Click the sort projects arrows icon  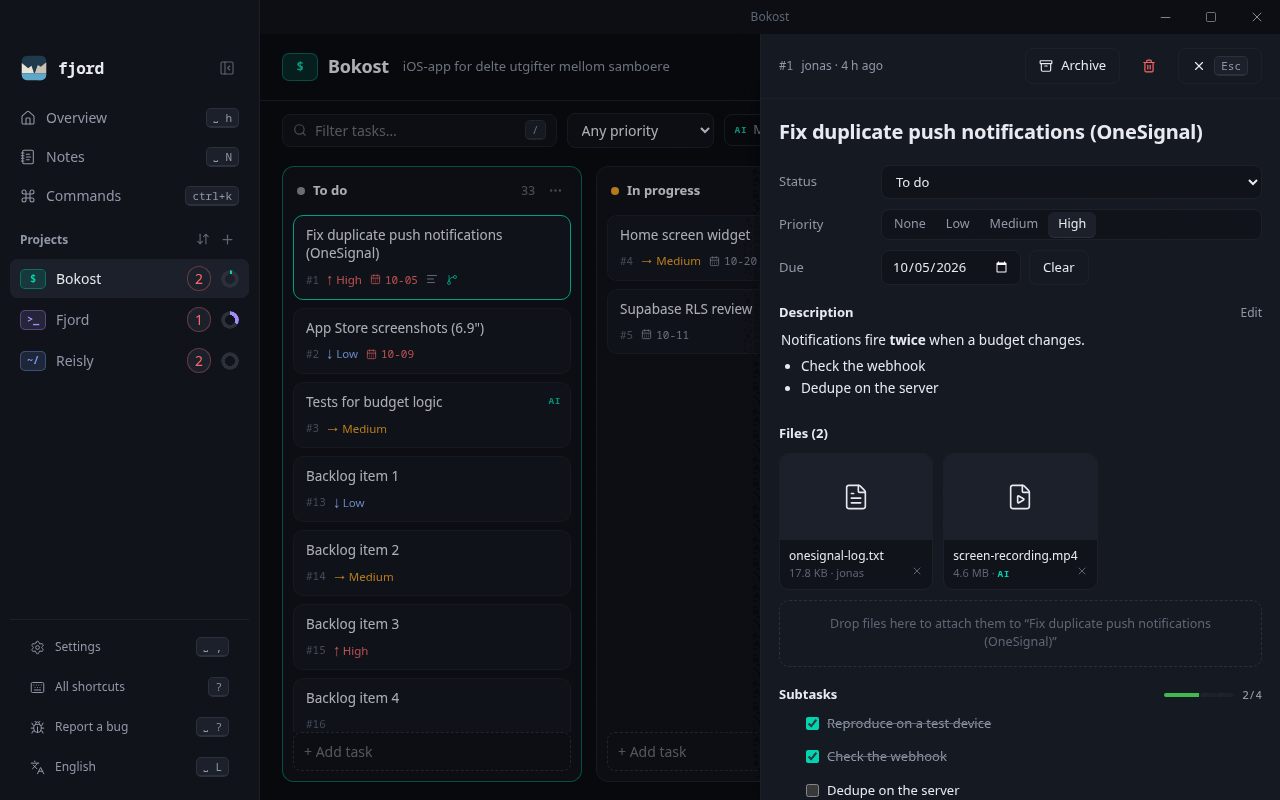(203, 239)
